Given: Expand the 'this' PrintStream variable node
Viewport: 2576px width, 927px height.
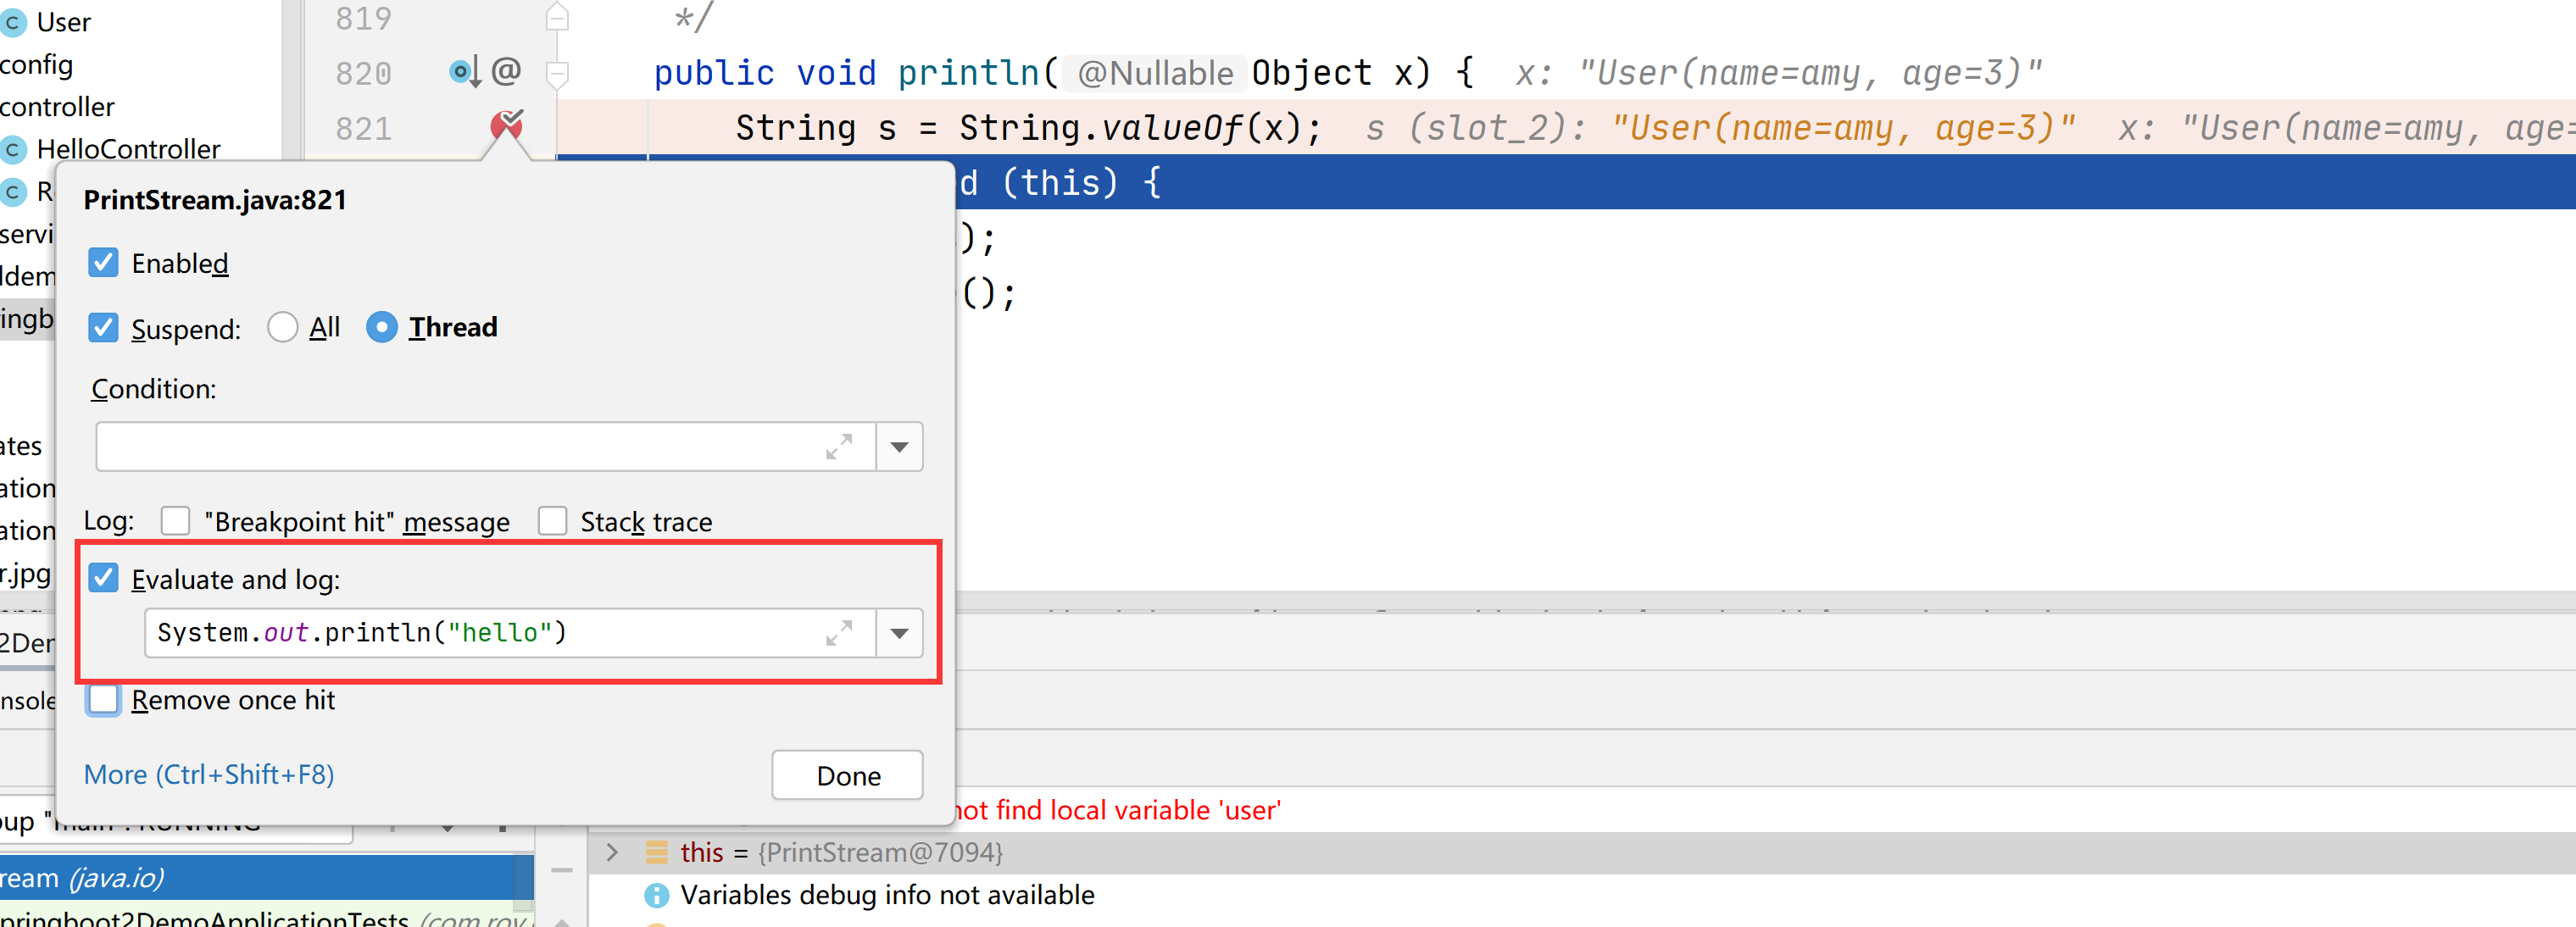Looking at the screenshot, I should pyautogui.click(x=612, y=852).
